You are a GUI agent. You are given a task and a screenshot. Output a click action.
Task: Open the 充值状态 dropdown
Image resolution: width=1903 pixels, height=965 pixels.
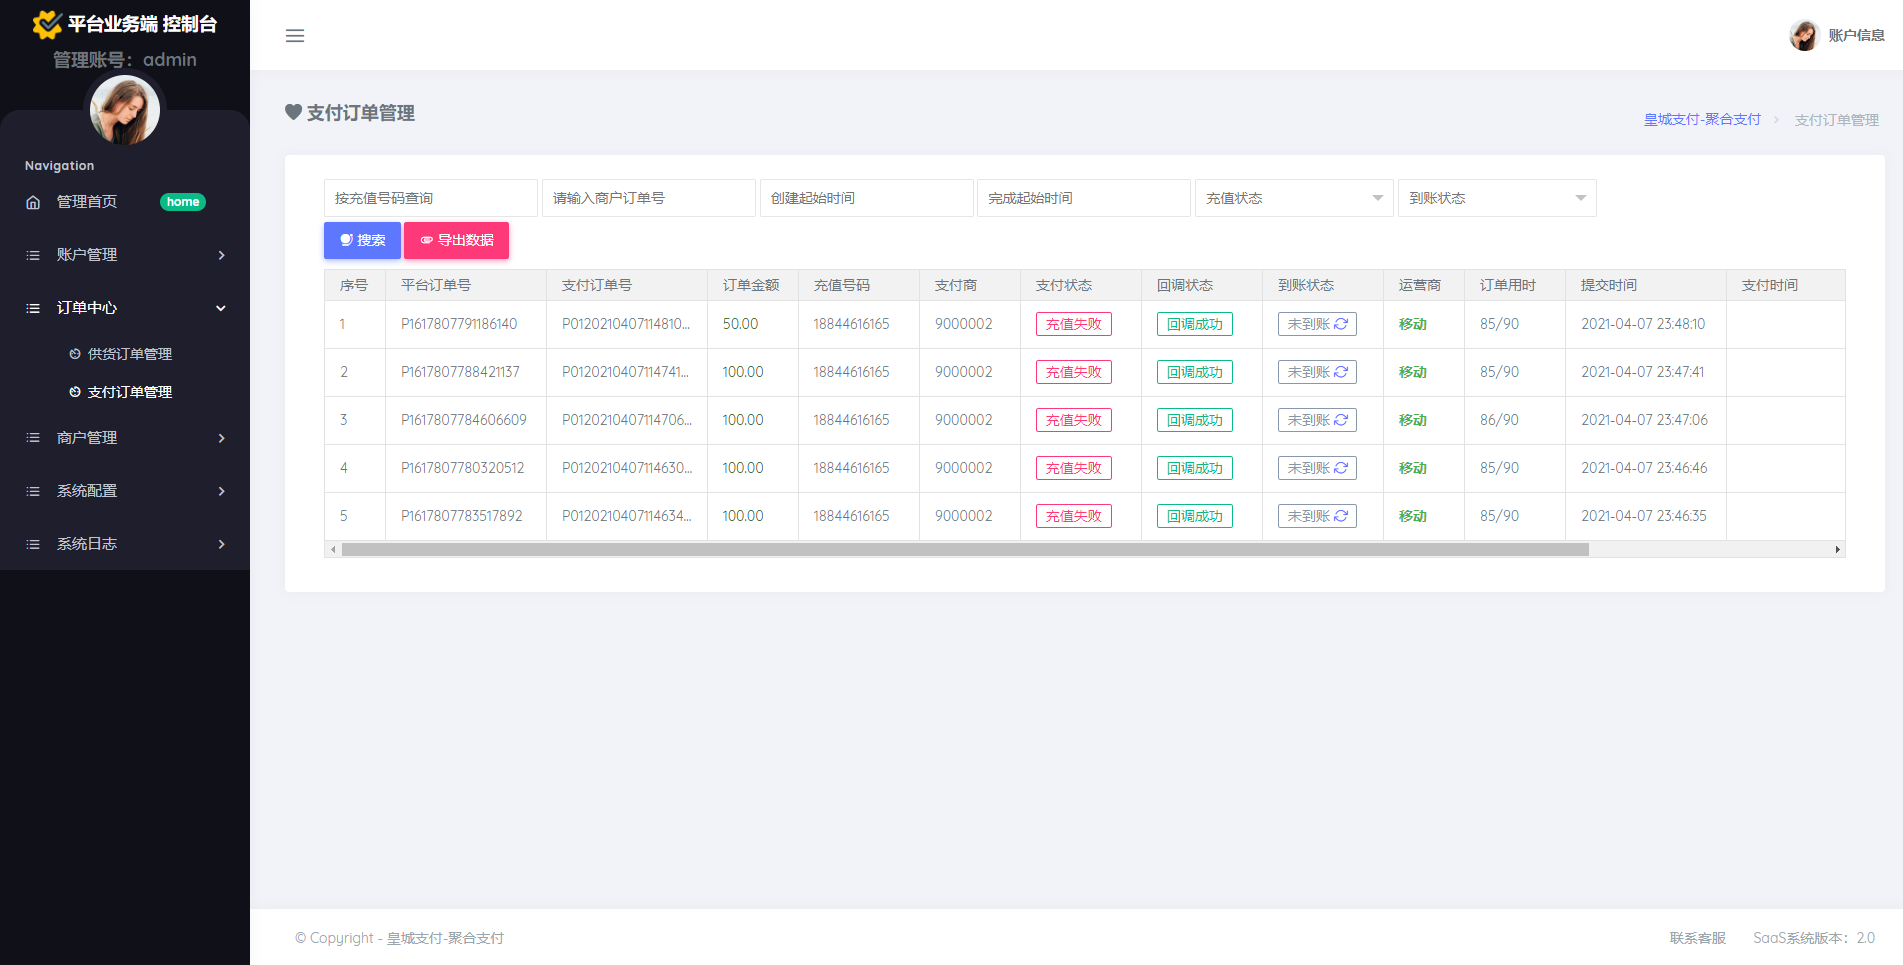click(1293, 198)
